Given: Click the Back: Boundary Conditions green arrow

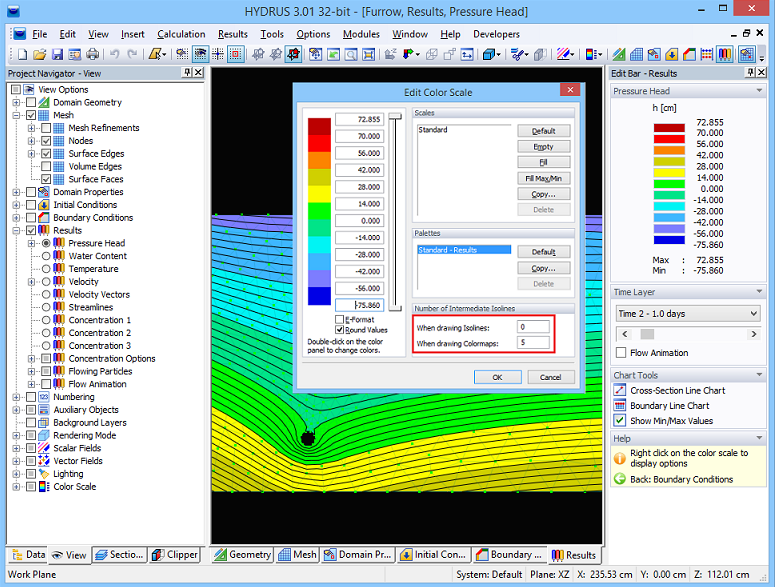Looking at the screenshot, I should [x=620, y=479].
